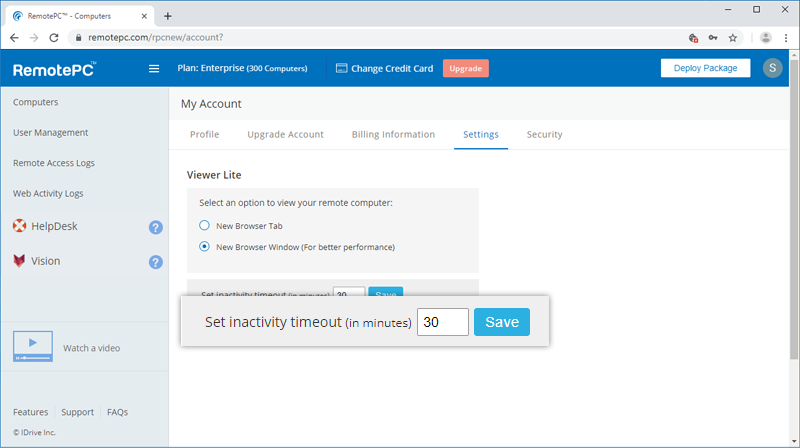
Task: Click the Plan: Enterprise text
Action: click(x=242, y=68)
